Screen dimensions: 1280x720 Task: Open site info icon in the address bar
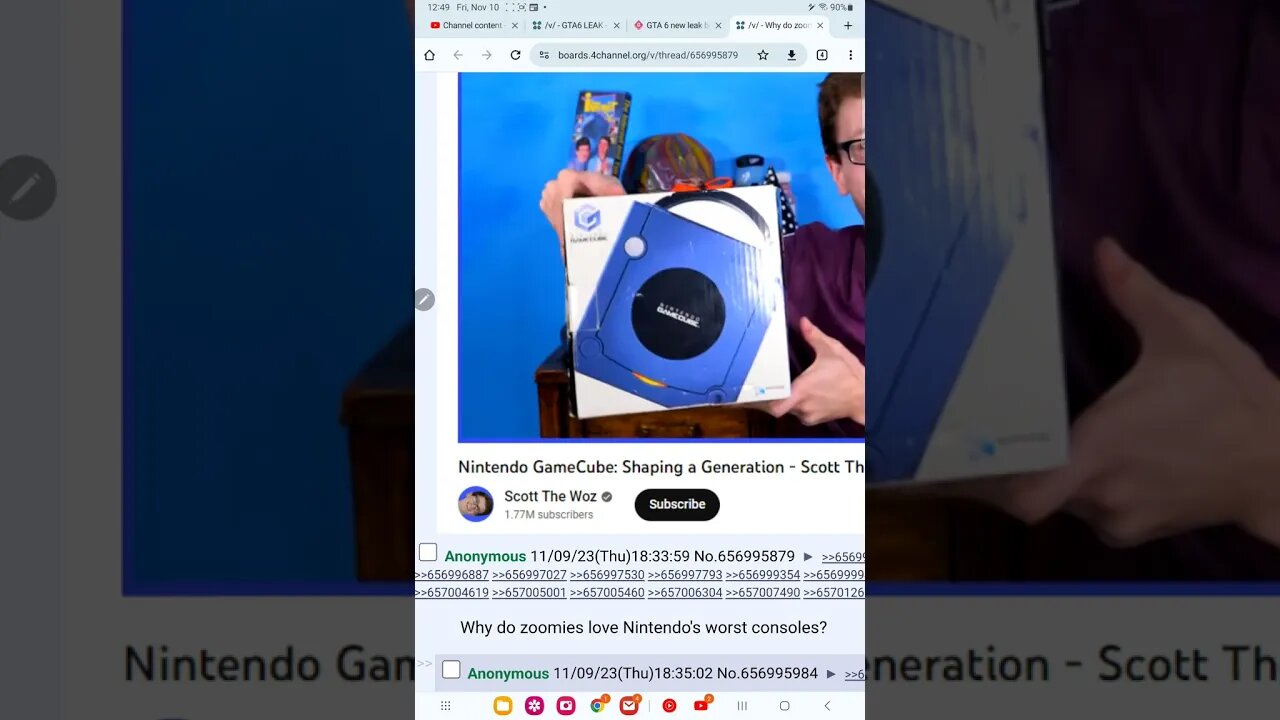tap(544, 55)
